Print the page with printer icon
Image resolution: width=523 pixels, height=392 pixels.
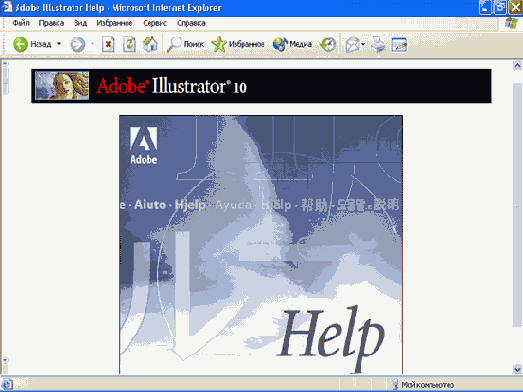pos(378,44)
